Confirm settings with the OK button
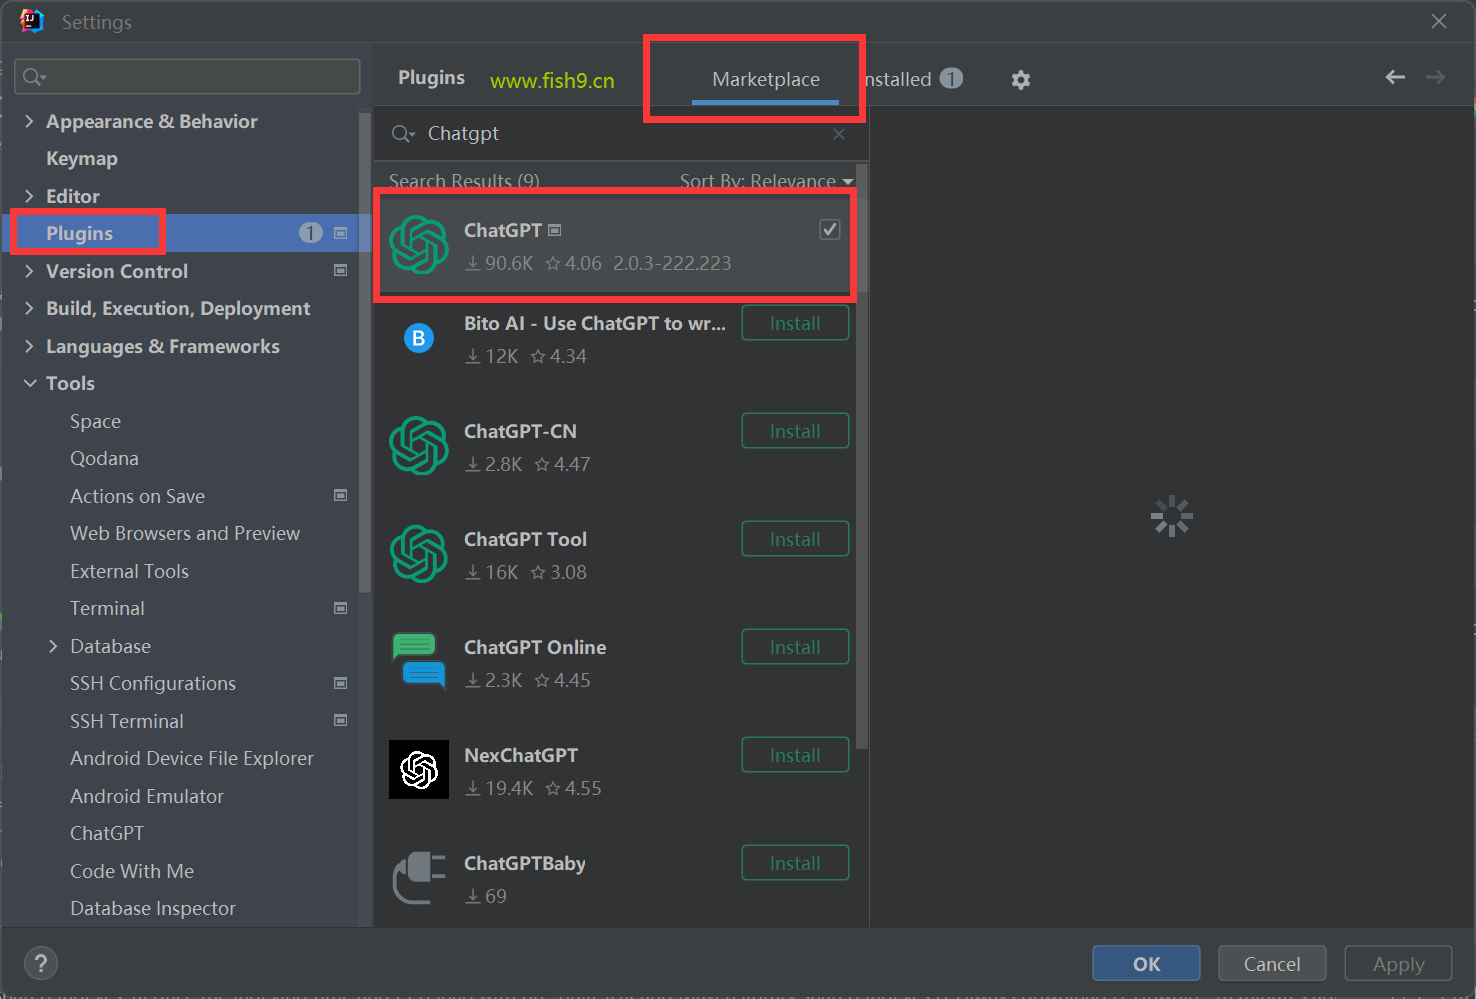Image resolution: width=1476 pixels, height=999 pixels. click(1146, 964)
